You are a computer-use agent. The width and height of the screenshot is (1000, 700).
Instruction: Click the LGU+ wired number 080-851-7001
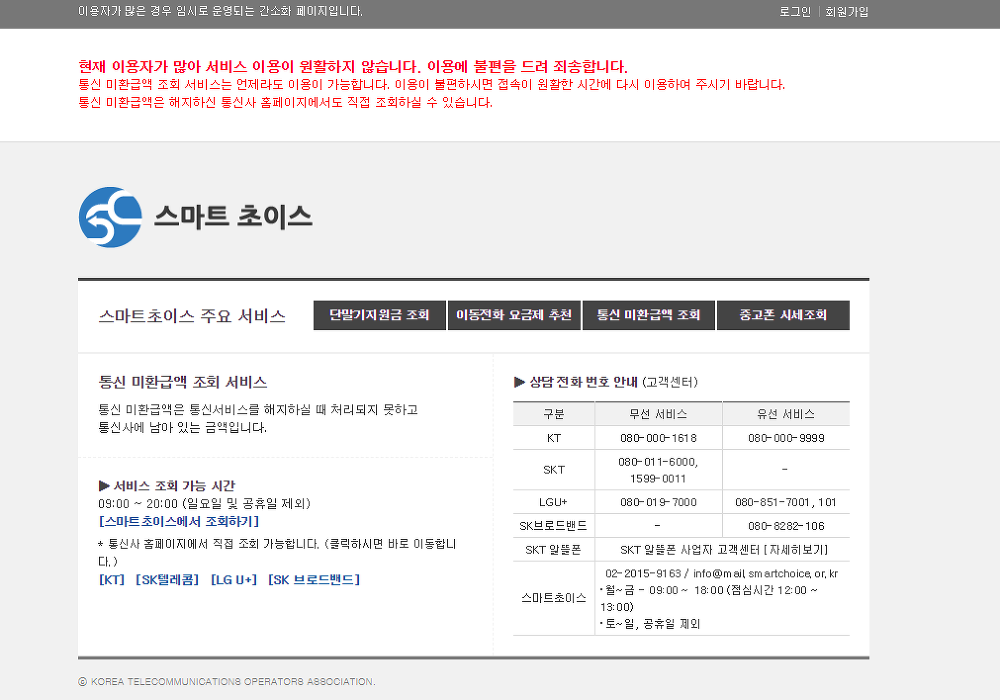773,502
